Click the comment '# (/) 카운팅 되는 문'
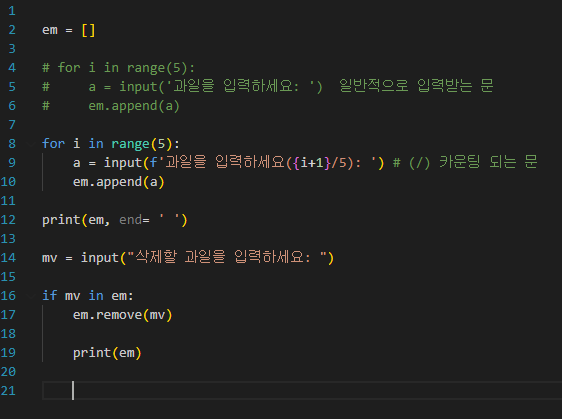This screenshot has width=562, height=419. 465,162
